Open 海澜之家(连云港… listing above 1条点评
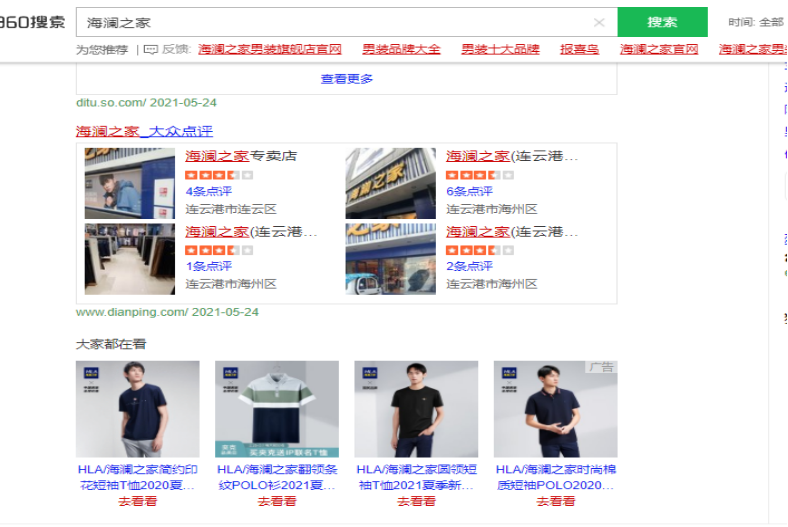Viewport: 788px width, 527px height. click(x=251, y=232)
